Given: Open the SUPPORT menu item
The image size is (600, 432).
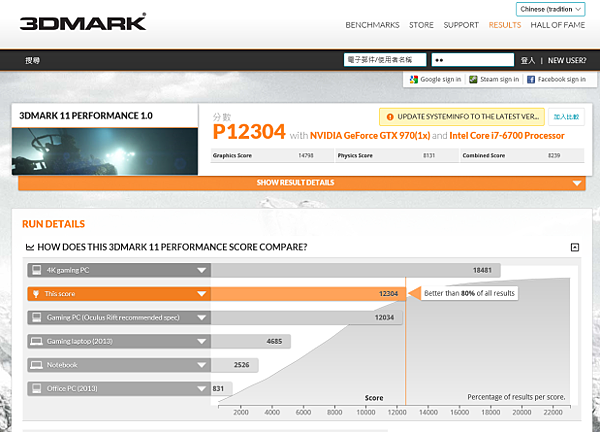Looking at the screenshot, I should click(461, 25).
